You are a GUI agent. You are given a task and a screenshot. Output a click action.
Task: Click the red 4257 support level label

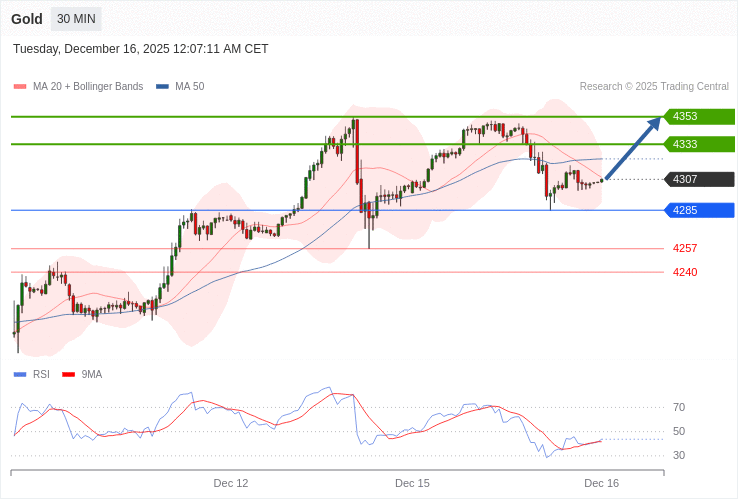point(685,248)
